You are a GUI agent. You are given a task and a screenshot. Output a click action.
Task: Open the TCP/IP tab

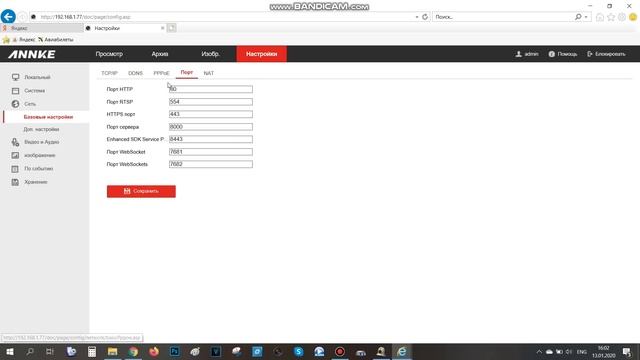(x=109, y=73)
